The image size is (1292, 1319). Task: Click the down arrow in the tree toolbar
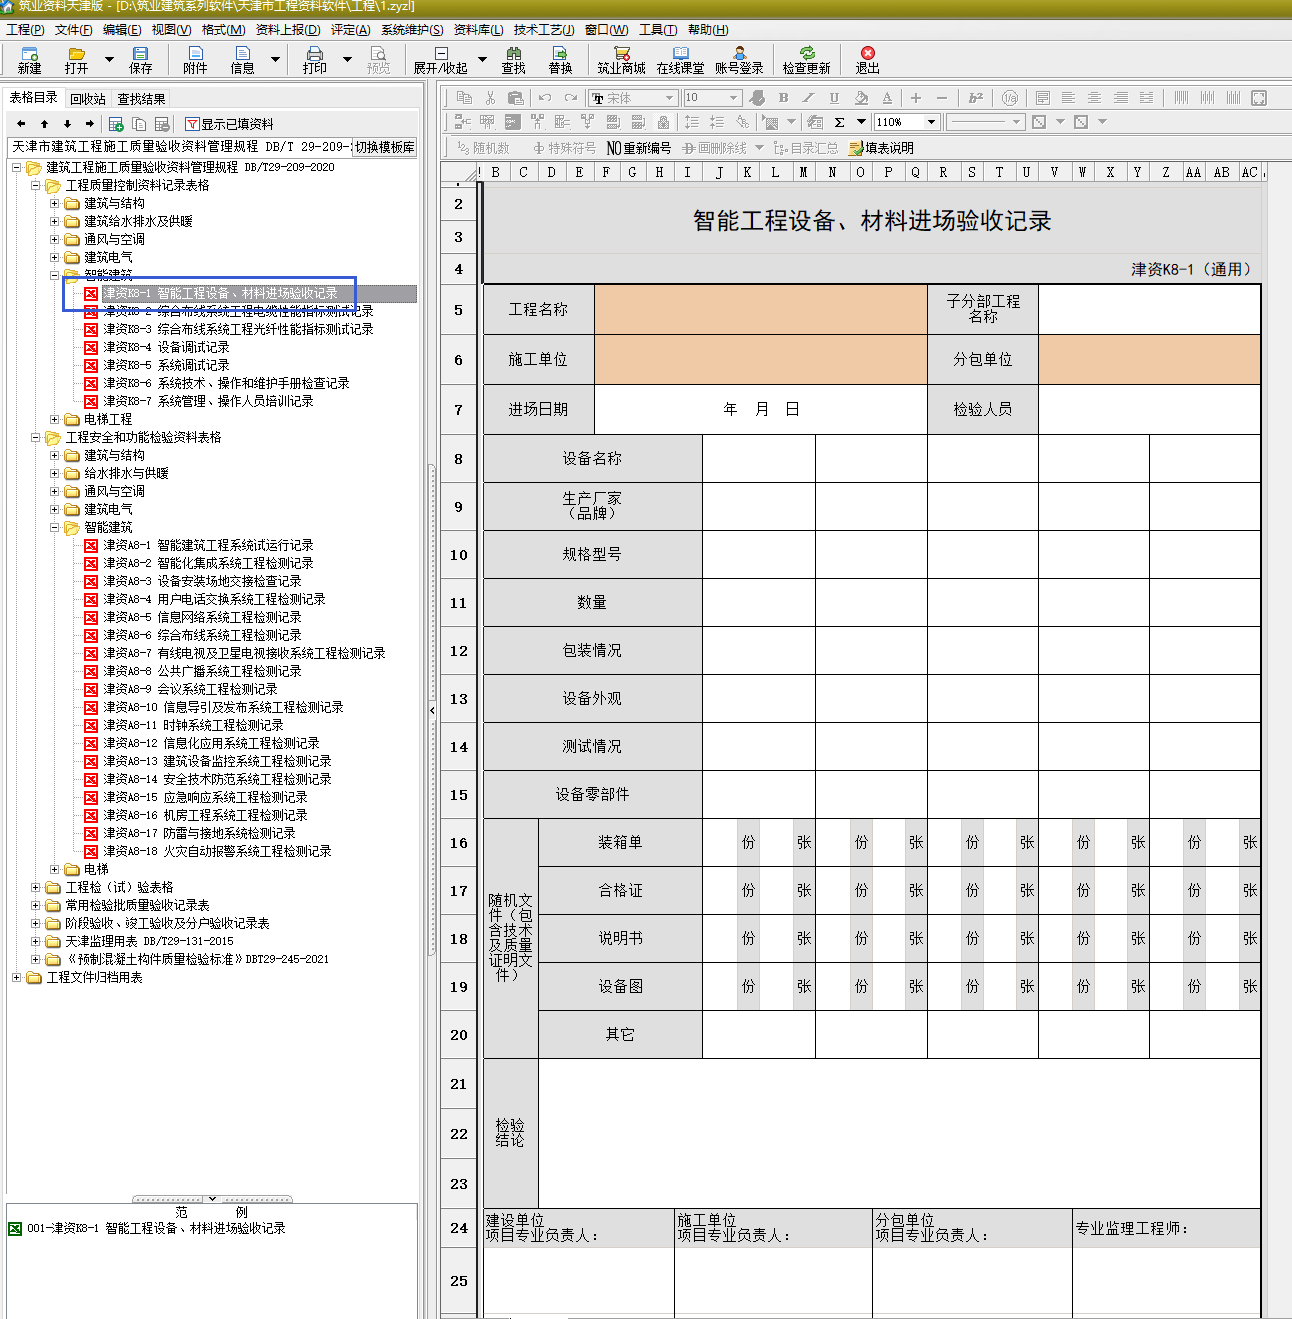click(67, 124)
